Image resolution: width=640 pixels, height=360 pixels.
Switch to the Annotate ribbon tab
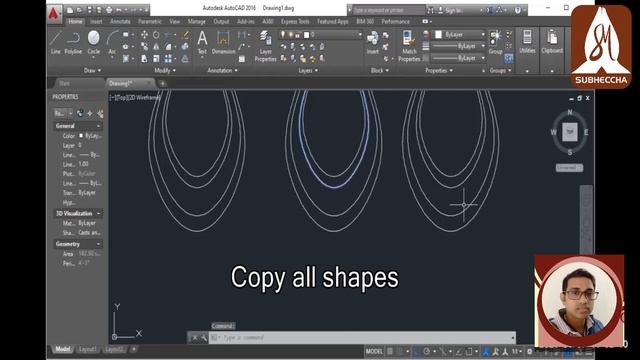[120, 22]
